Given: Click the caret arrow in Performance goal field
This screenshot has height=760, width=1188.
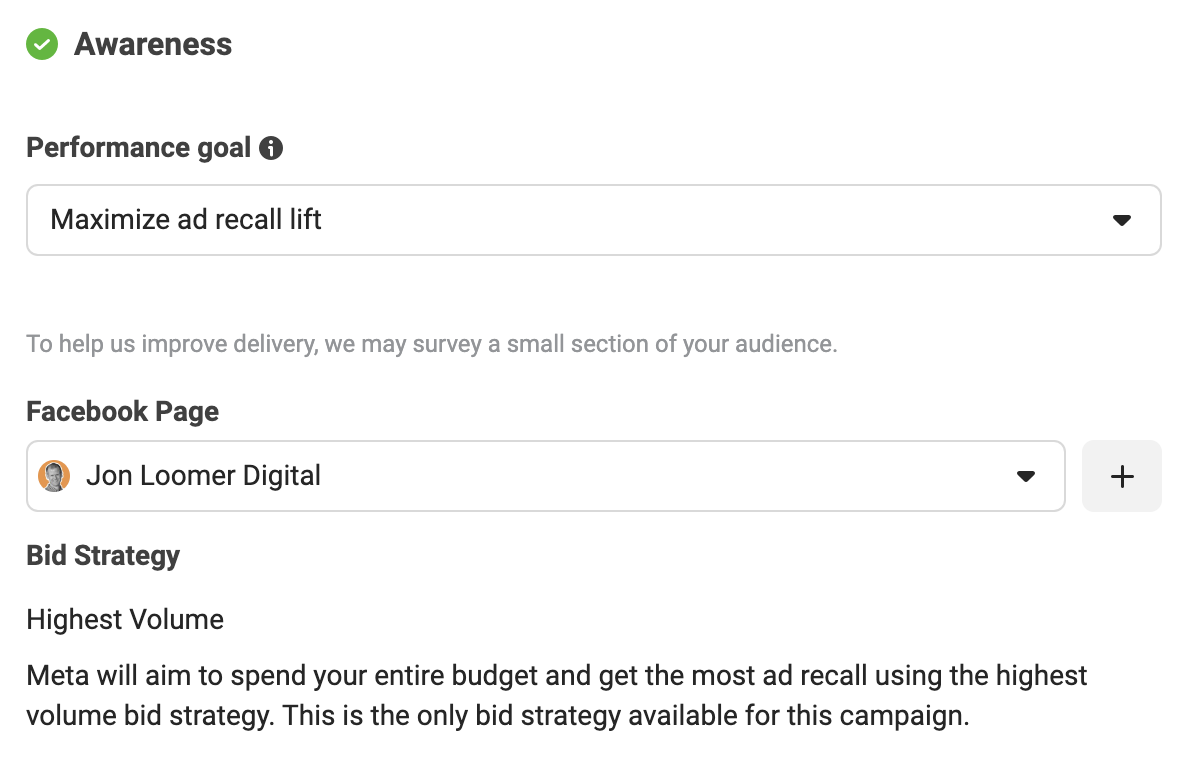Looking at the screenshot, I should tap(1121, 220).
